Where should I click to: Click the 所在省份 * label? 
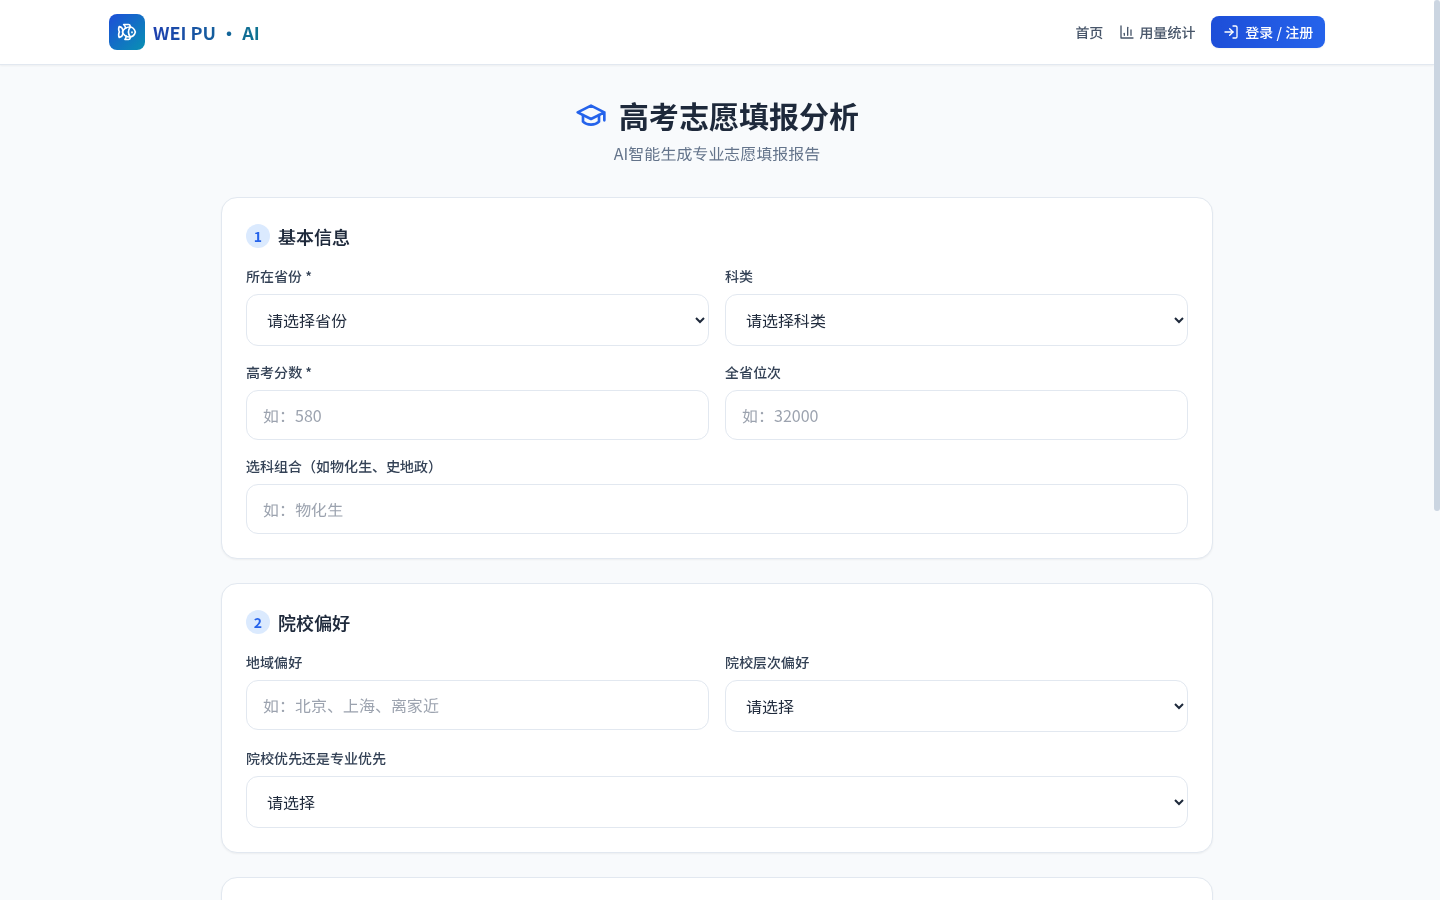click(279, 277)
